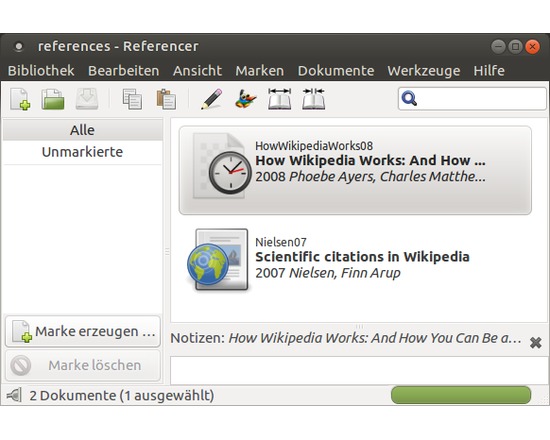Click the Marke erzeugen button

tap(83, 331)
